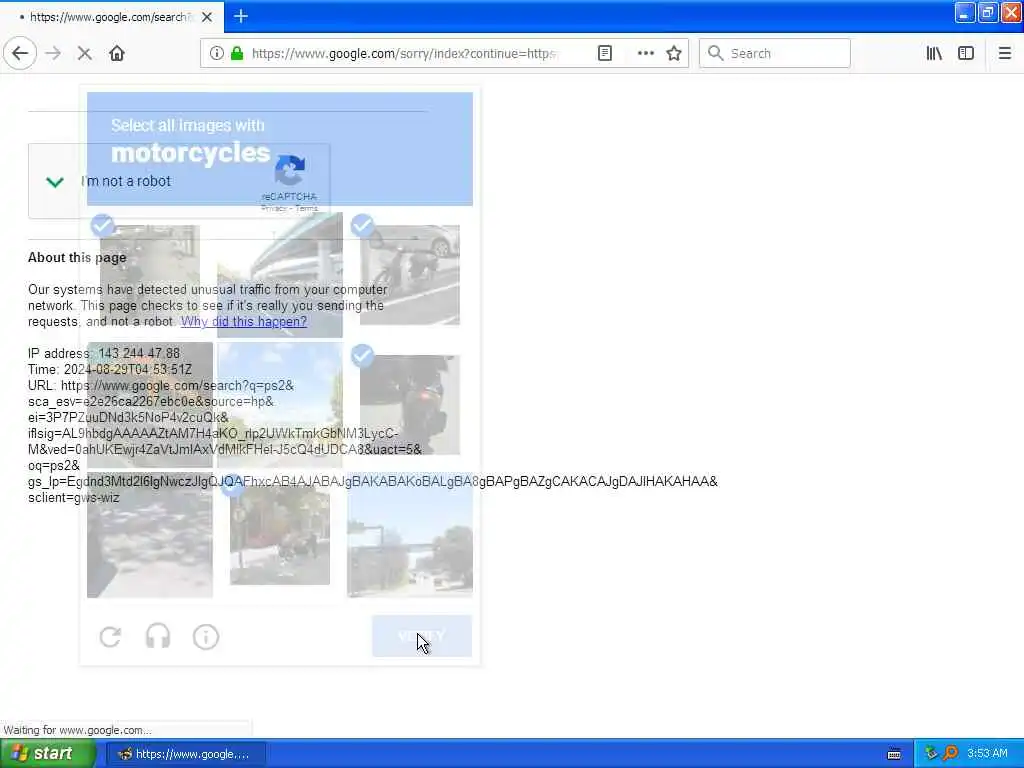Open the Firefox hamburger menu
The height and width of the screenshot is (768, 1024).
click(x=1005, y=54)
